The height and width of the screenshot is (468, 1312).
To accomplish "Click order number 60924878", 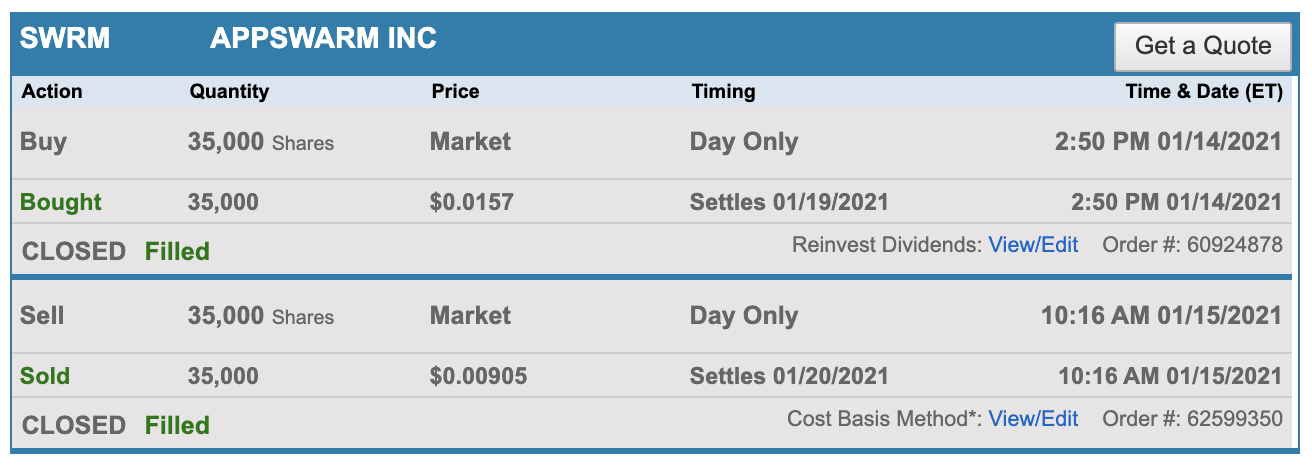I will 1234,245.
